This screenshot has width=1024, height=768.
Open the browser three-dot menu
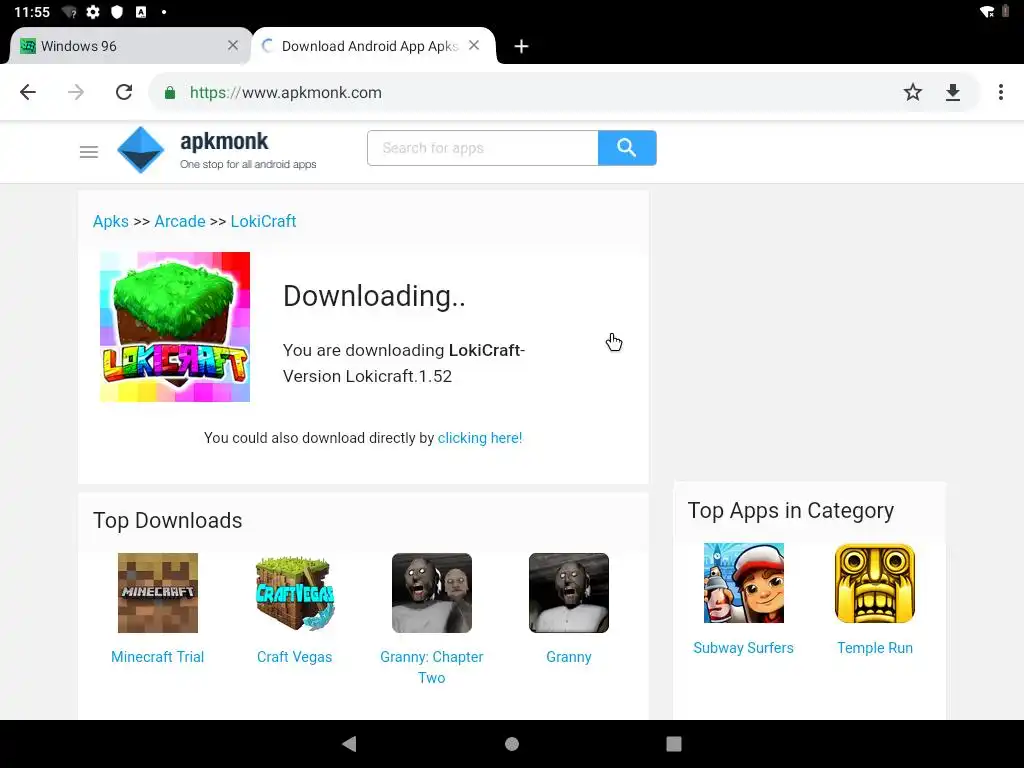point(1000,92)
